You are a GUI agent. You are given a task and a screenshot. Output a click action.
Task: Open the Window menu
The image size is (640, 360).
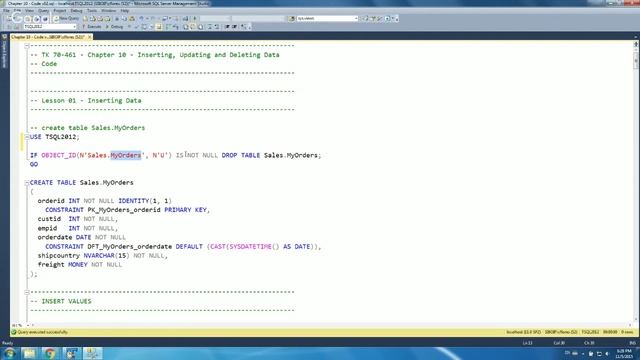pyautogui.click(x=108, y=11)
